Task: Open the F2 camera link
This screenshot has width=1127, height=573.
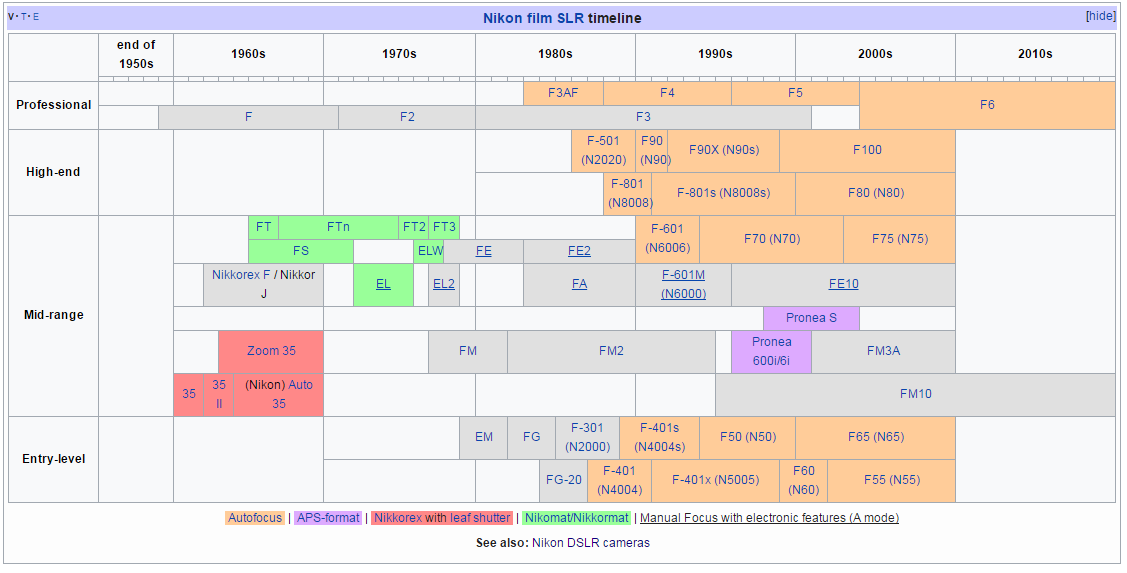Action: point(408,116)
